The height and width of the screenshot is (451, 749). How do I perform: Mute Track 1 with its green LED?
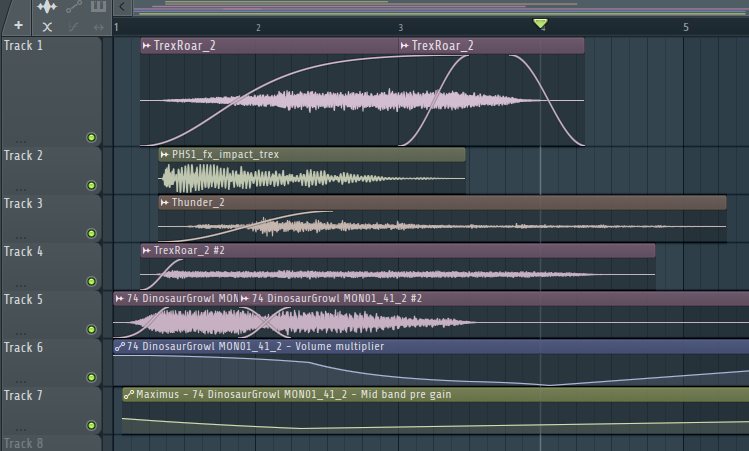click(91, 138)
